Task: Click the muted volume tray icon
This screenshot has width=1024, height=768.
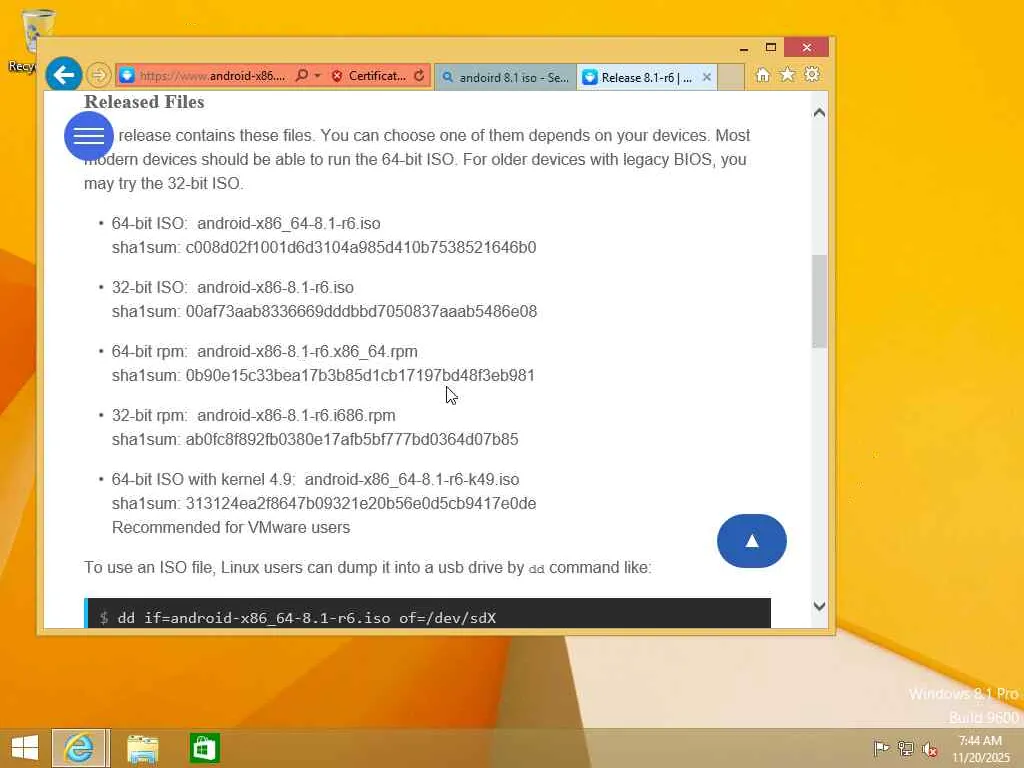Action: pos(929,748)
